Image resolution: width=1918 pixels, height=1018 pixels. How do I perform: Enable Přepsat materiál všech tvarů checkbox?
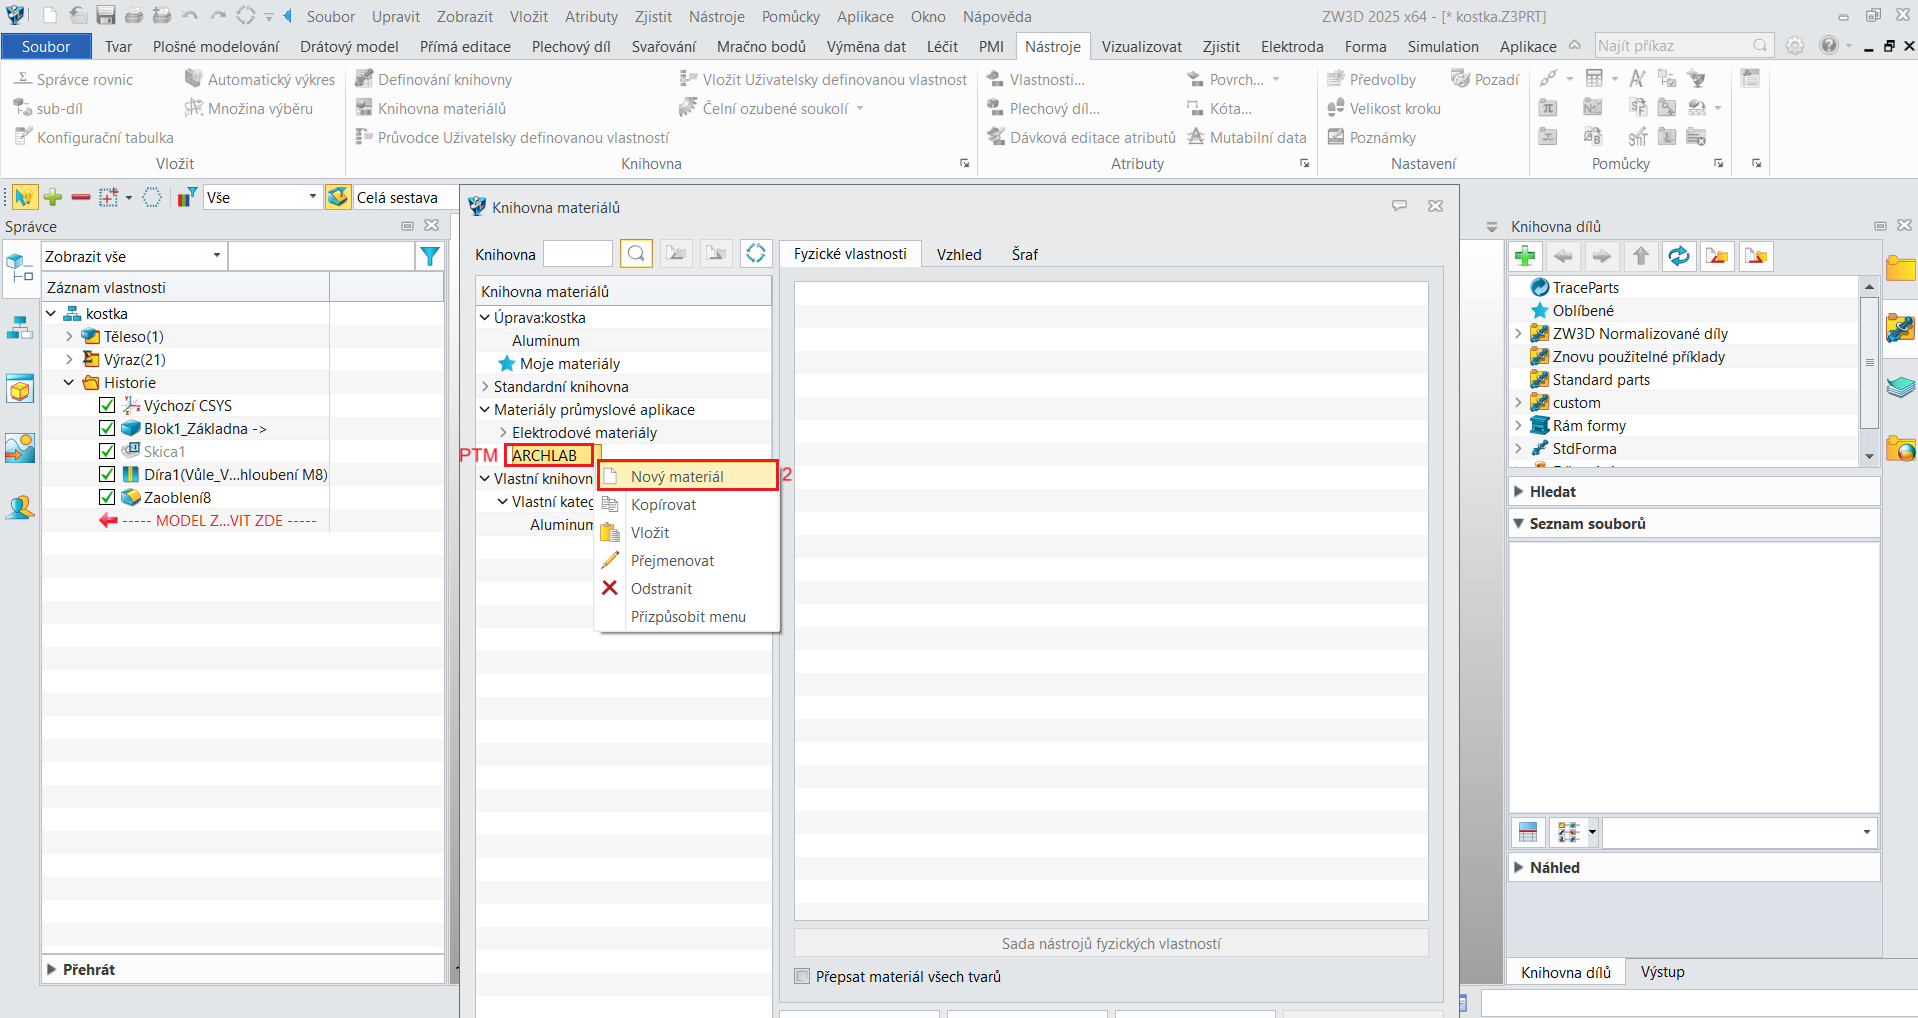[x=802, y=976]
